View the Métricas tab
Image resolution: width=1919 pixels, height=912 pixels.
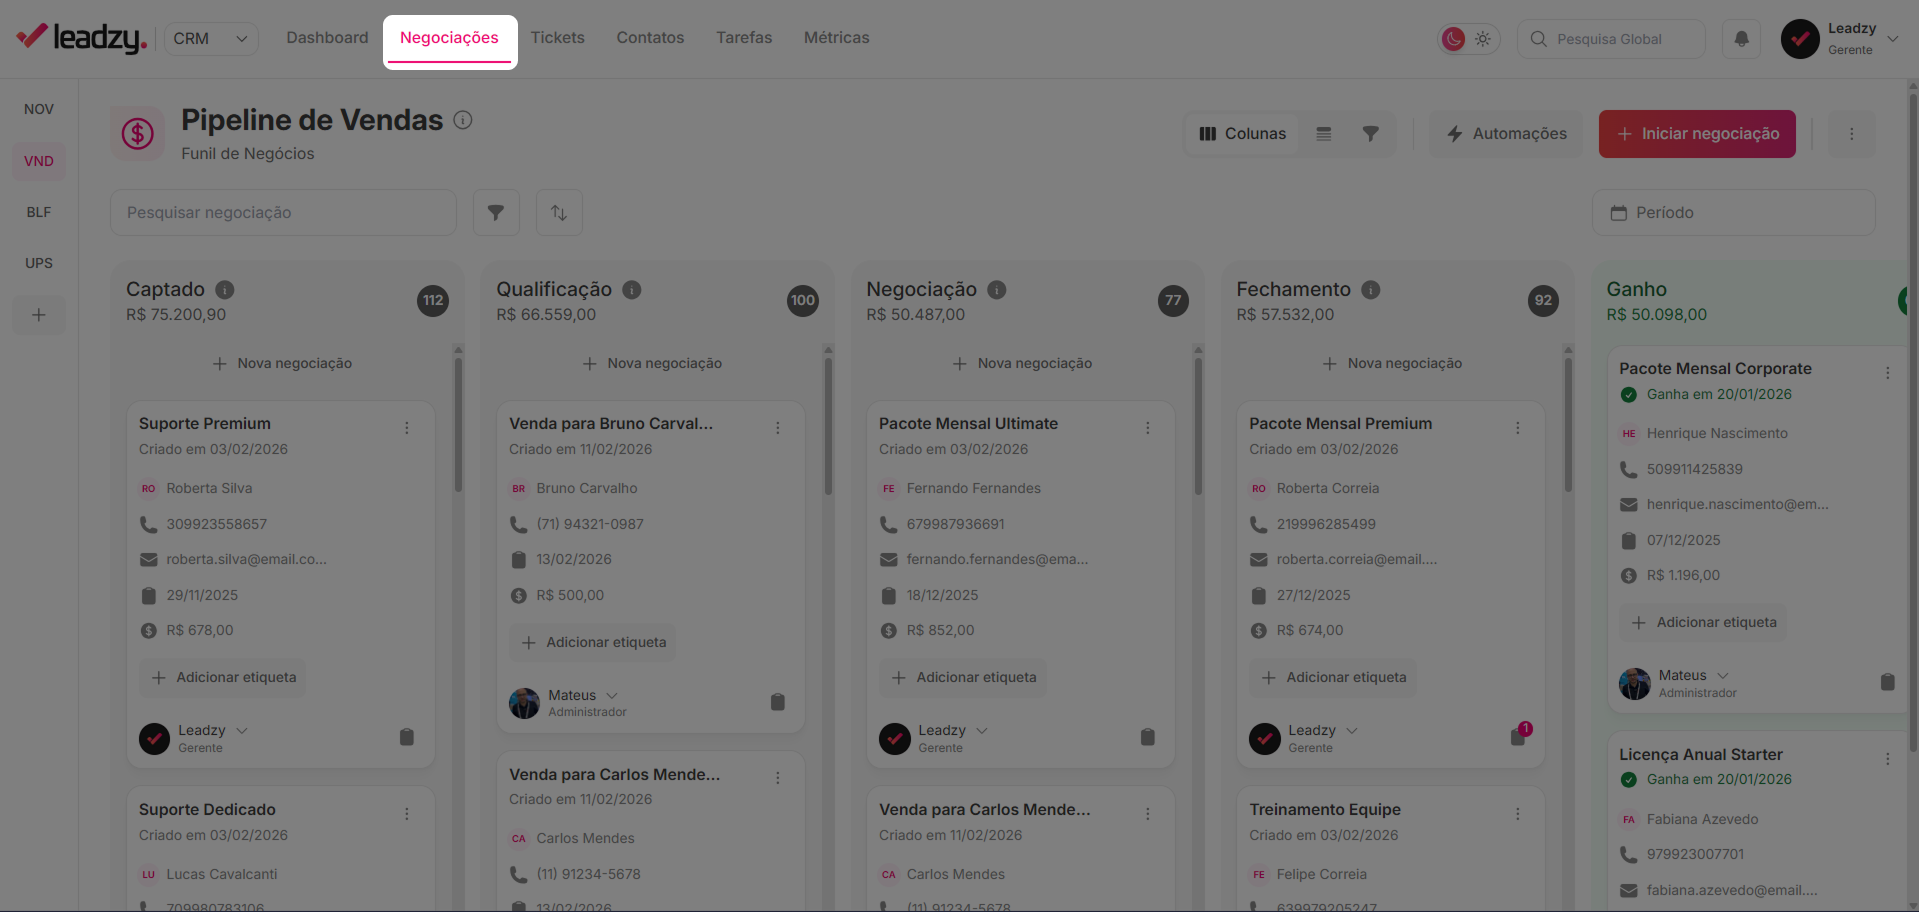(836, 37)
